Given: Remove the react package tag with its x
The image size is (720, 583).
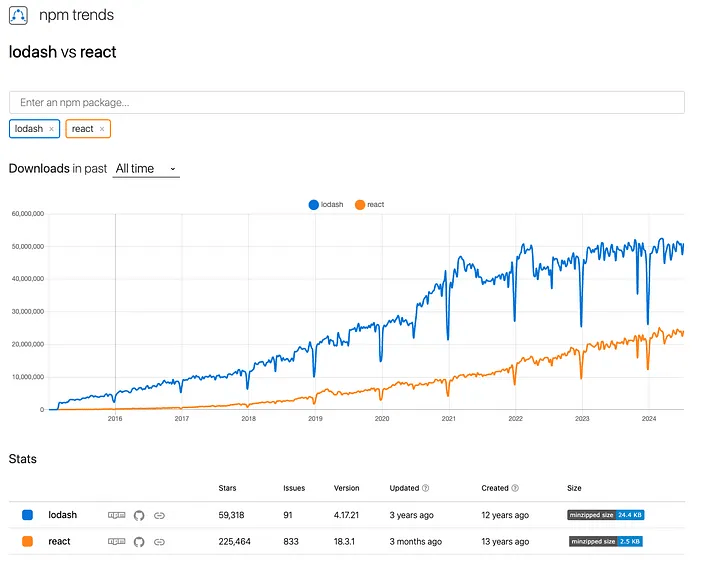Looking at the screenshot, I should (x=102, y=129).
